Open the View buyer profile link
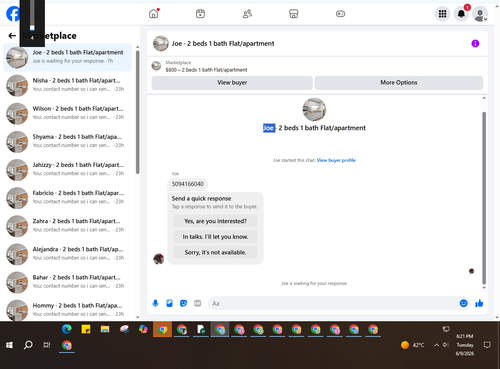This screenshot has width=500, height=369. 336,160
